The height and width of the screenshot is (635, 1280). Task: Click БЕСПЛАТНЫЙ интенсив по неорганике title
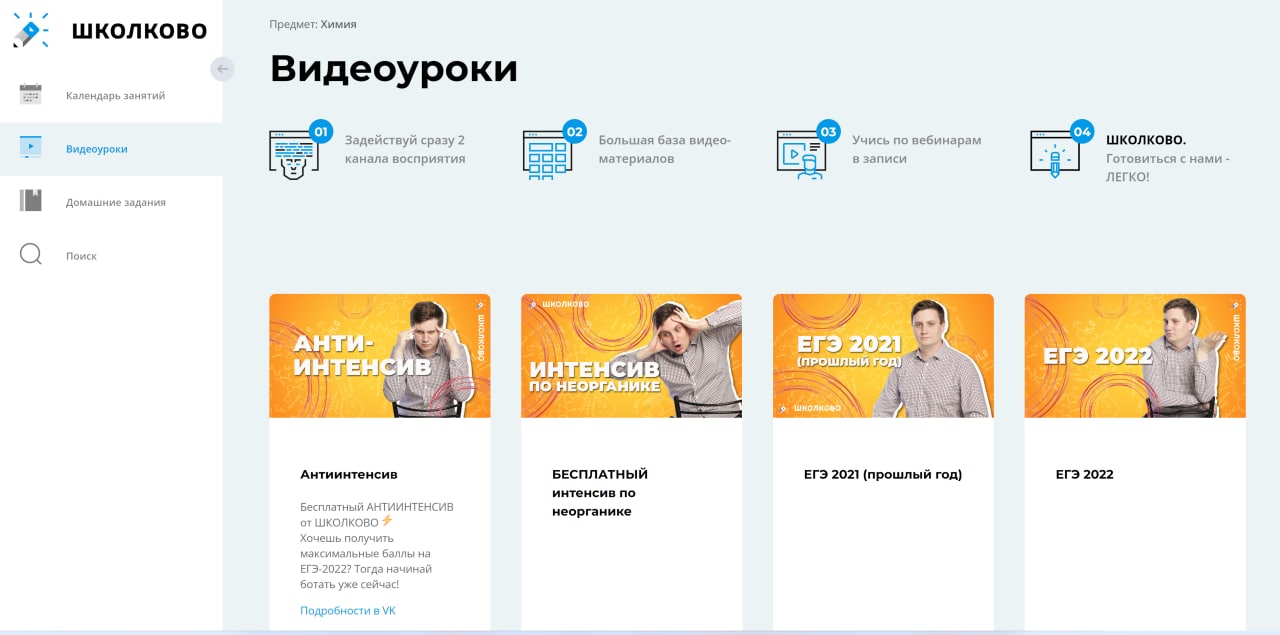point(600,493)
